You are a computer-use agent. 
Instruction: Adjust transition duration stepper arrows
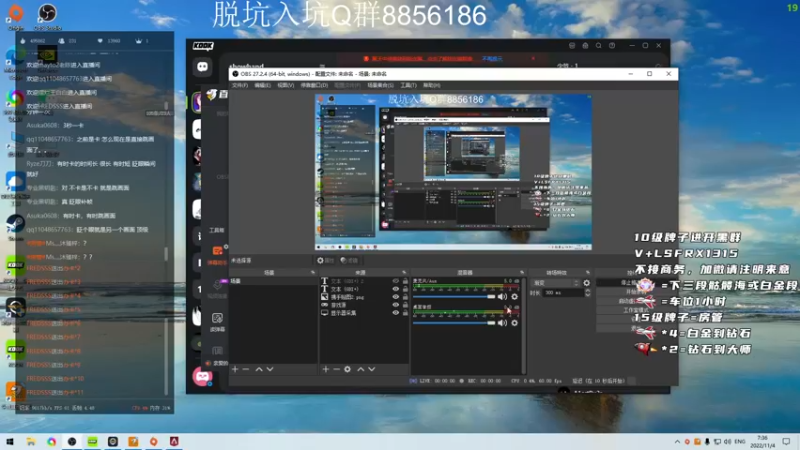(587, 293)
